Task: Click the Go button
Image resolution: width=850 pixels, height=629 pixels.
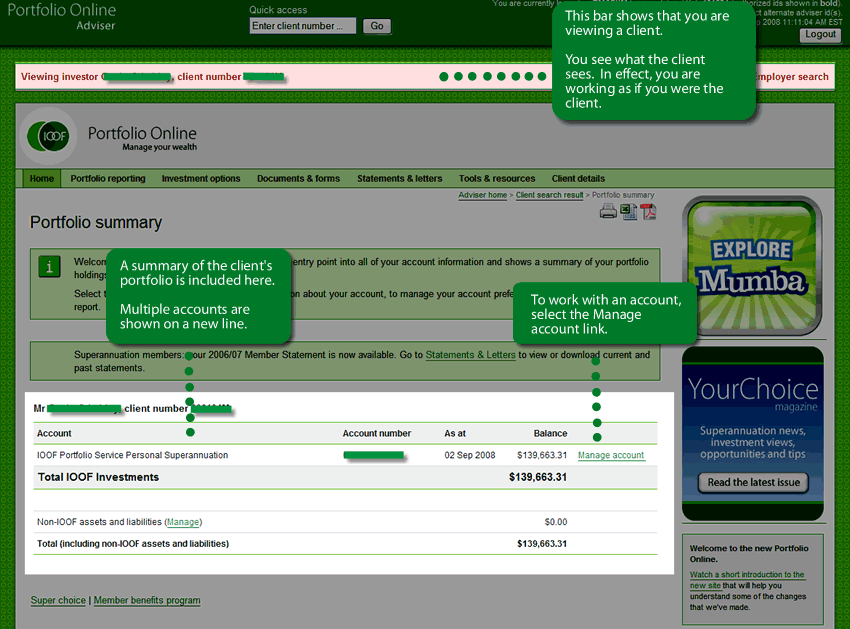Action: tap(377, 26)
